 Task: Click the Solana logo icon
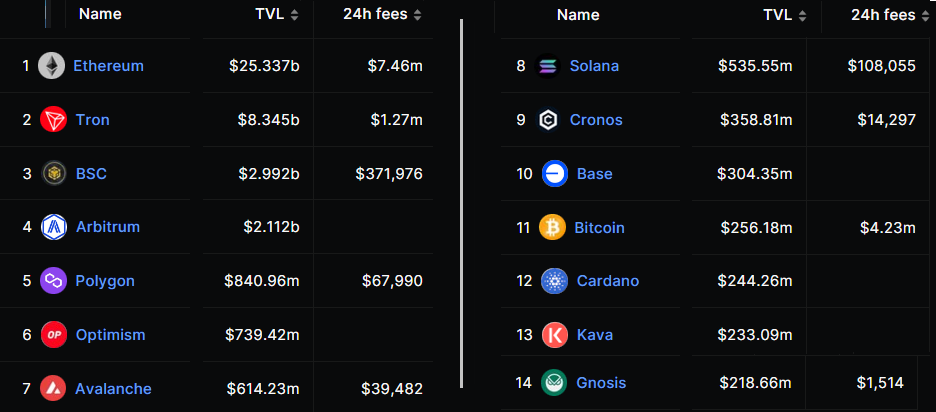pos(546,66)
